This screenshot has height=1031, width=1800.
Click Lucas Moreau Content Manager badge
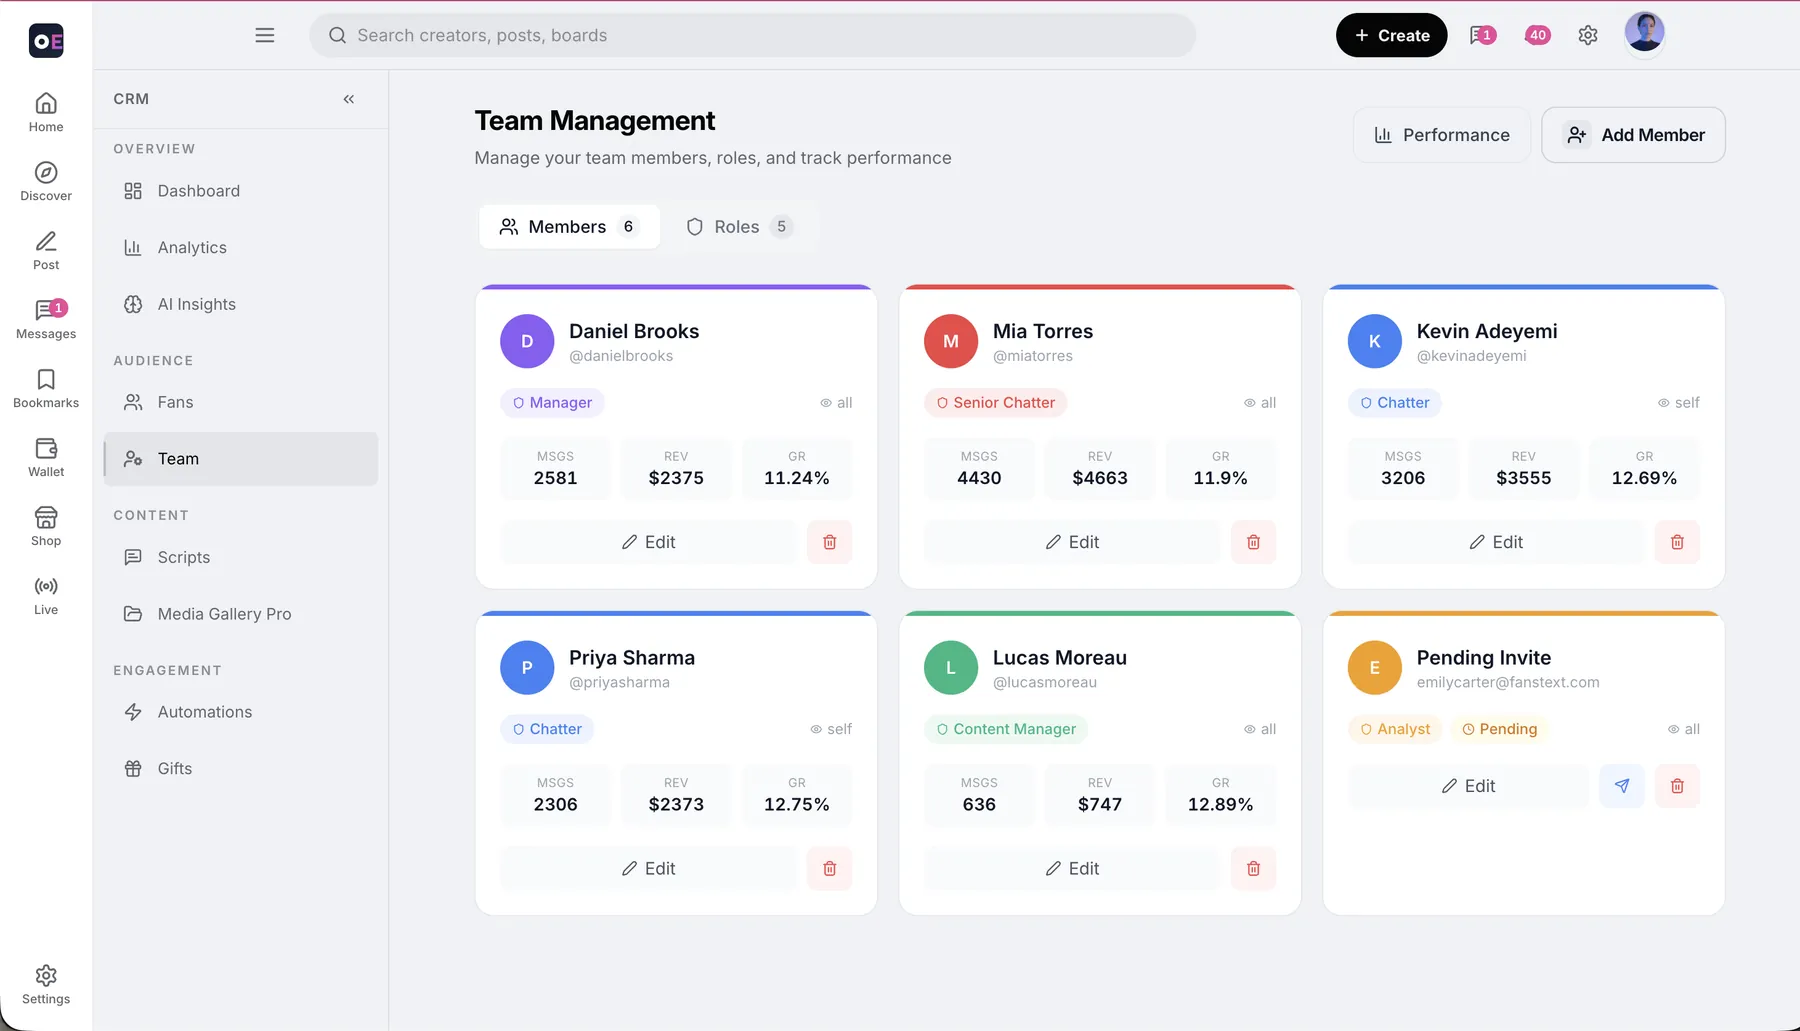pos(1006,729)
